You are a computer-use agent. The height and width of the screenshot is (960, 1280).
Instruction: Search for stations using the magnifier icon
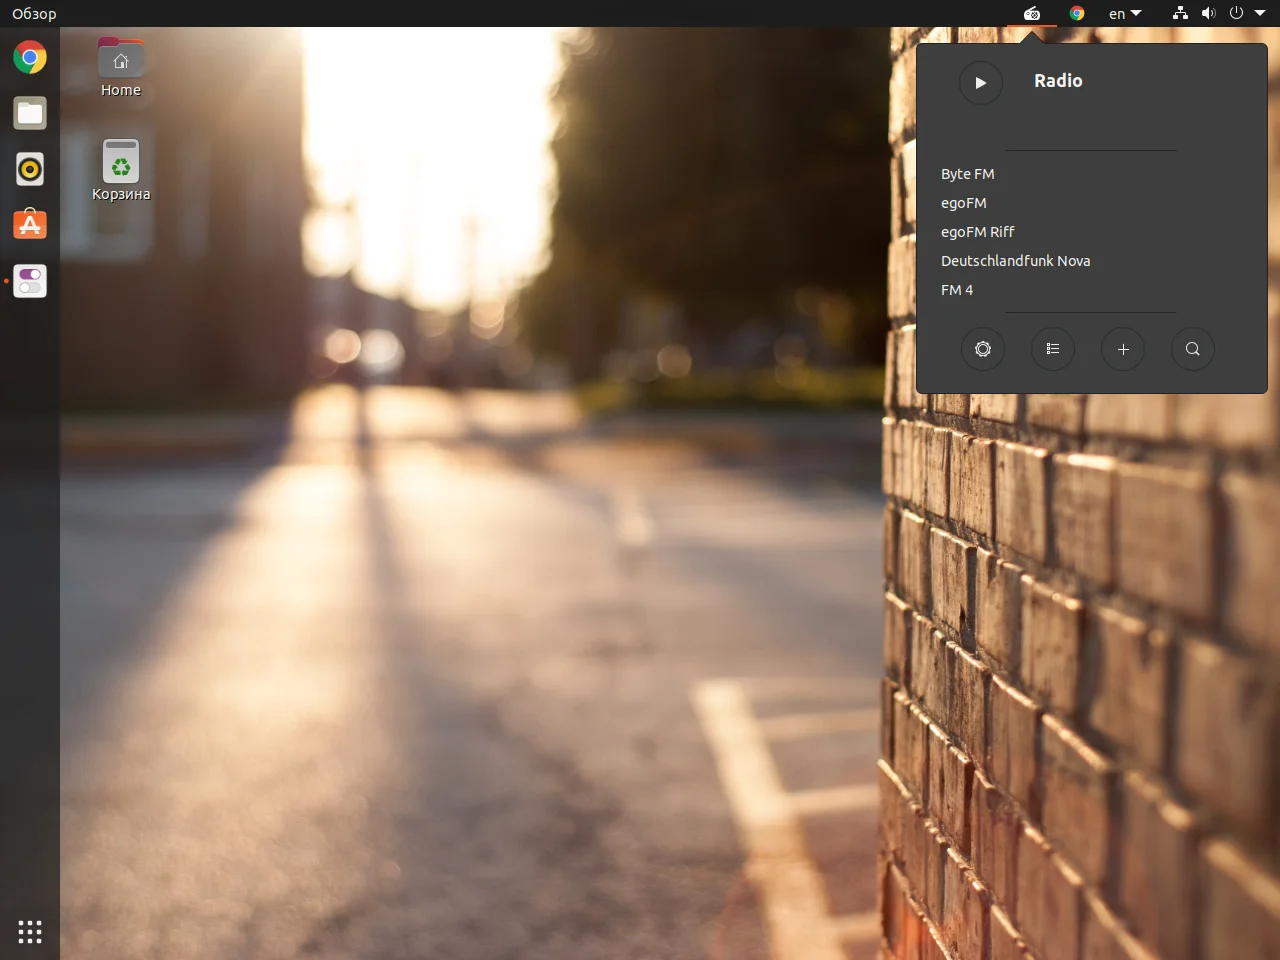tap(1193, 349)
